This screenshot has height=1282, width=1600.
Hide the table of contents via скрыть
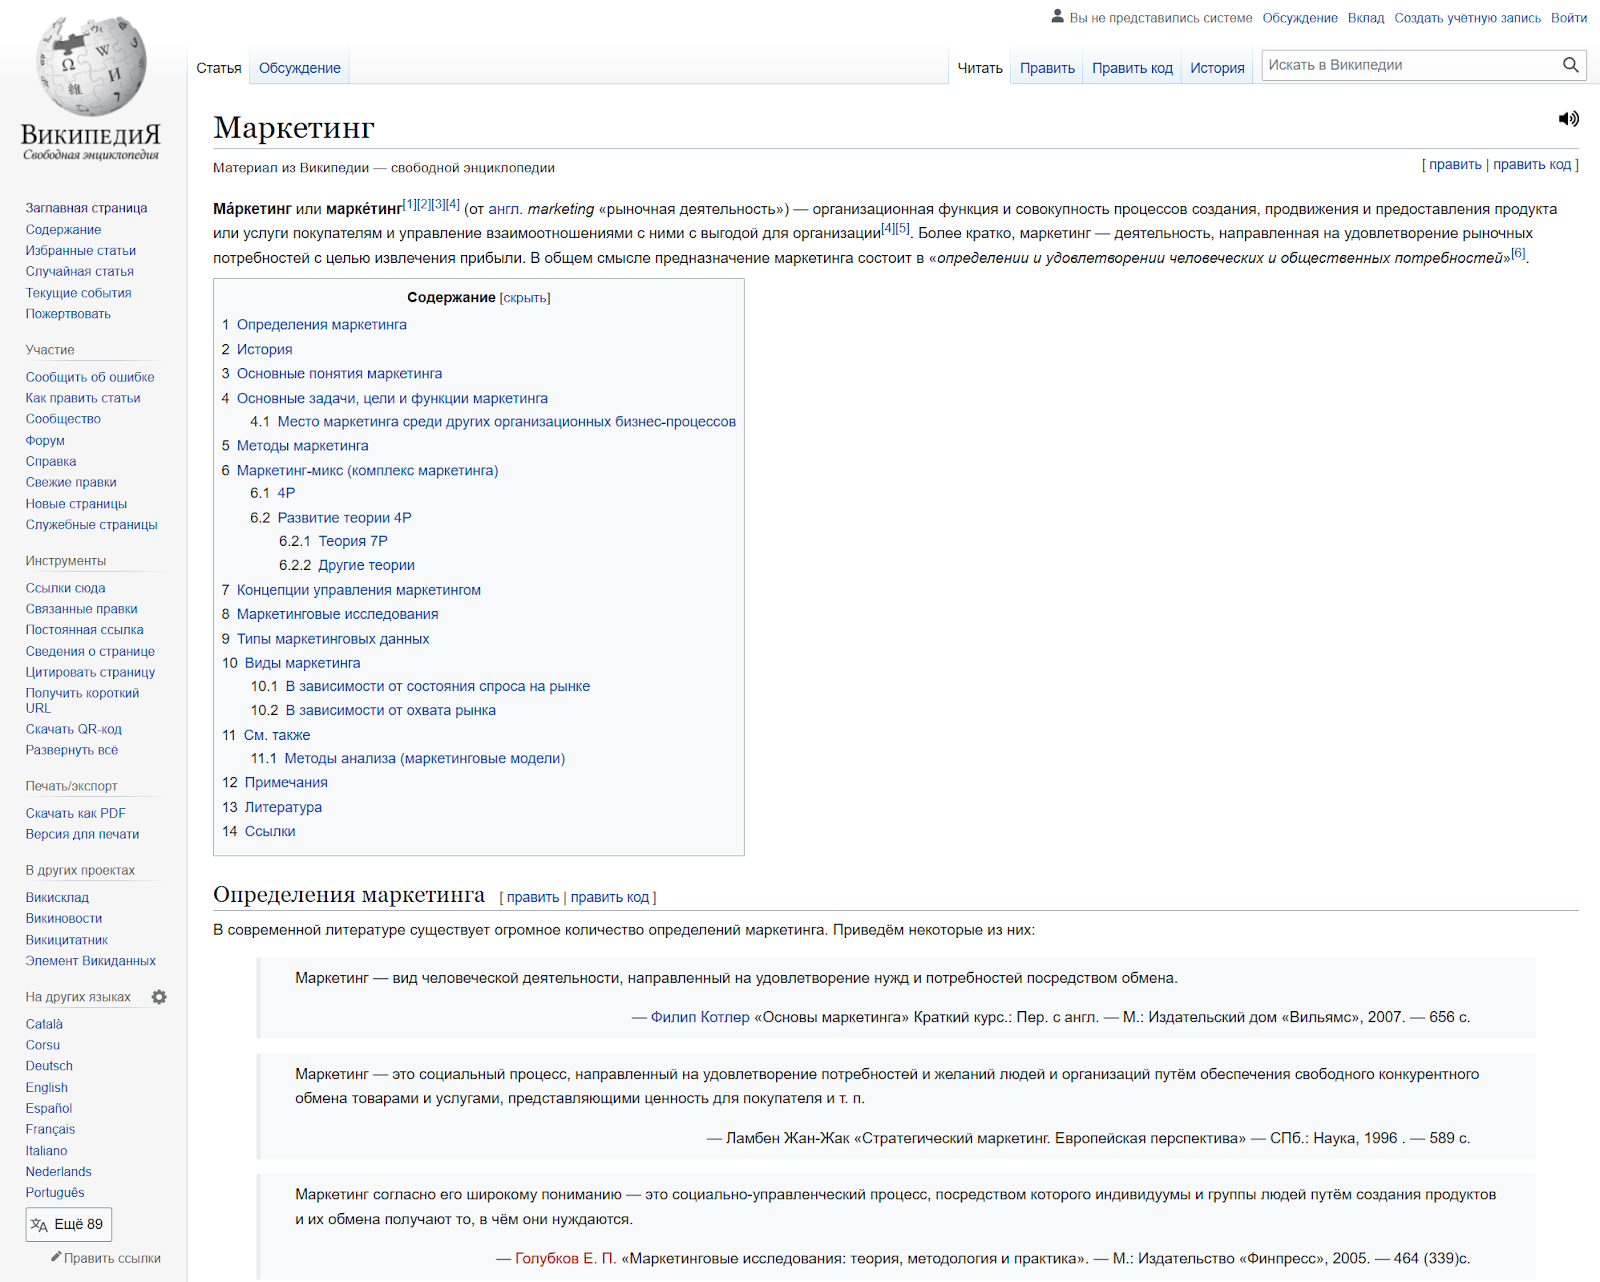point(525,298)
